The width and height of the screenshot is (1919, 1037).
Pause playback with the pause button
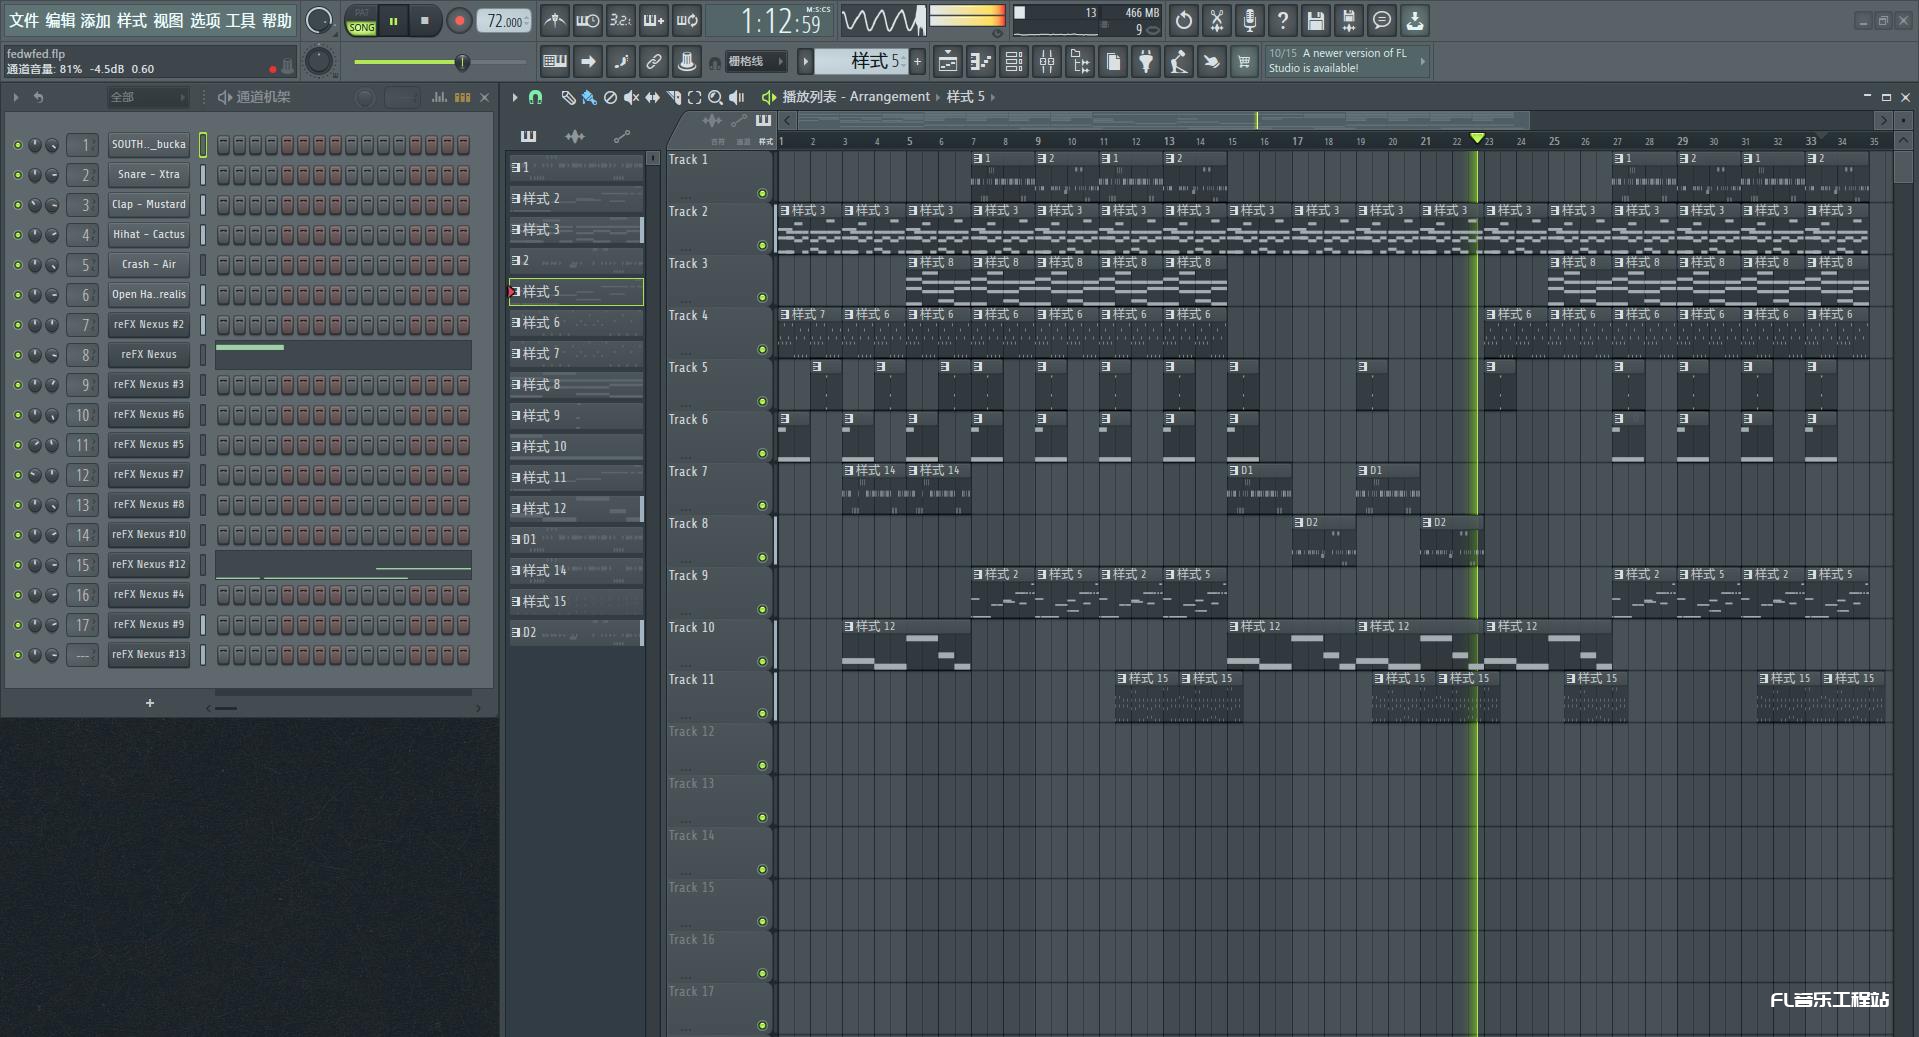click(x=394, y=21)
